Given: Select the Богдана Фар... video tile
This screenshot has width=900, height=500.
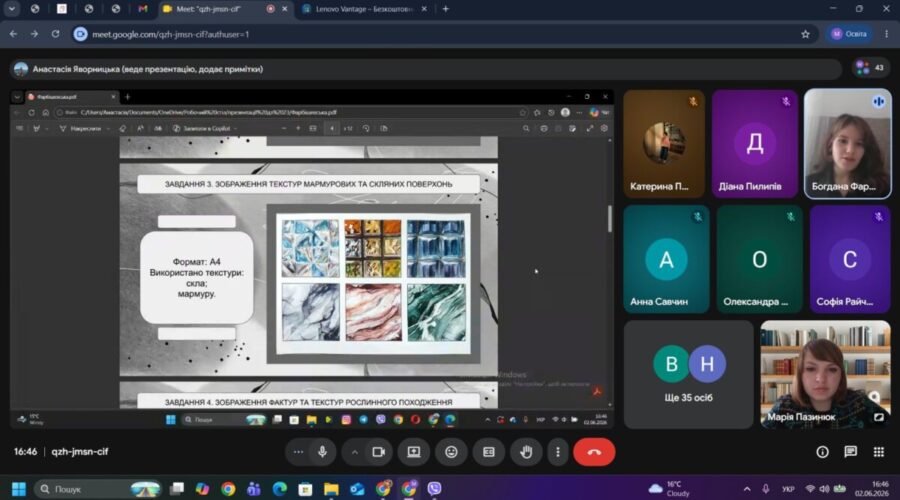Looking at the screenshot, I should (848, 144).
